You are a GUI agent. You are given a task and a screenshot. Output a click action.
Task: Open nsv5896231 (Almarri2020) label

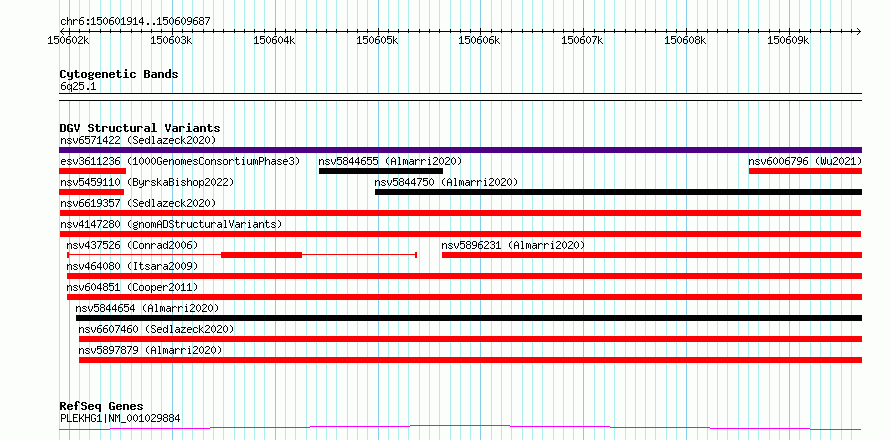pos(513,245)
